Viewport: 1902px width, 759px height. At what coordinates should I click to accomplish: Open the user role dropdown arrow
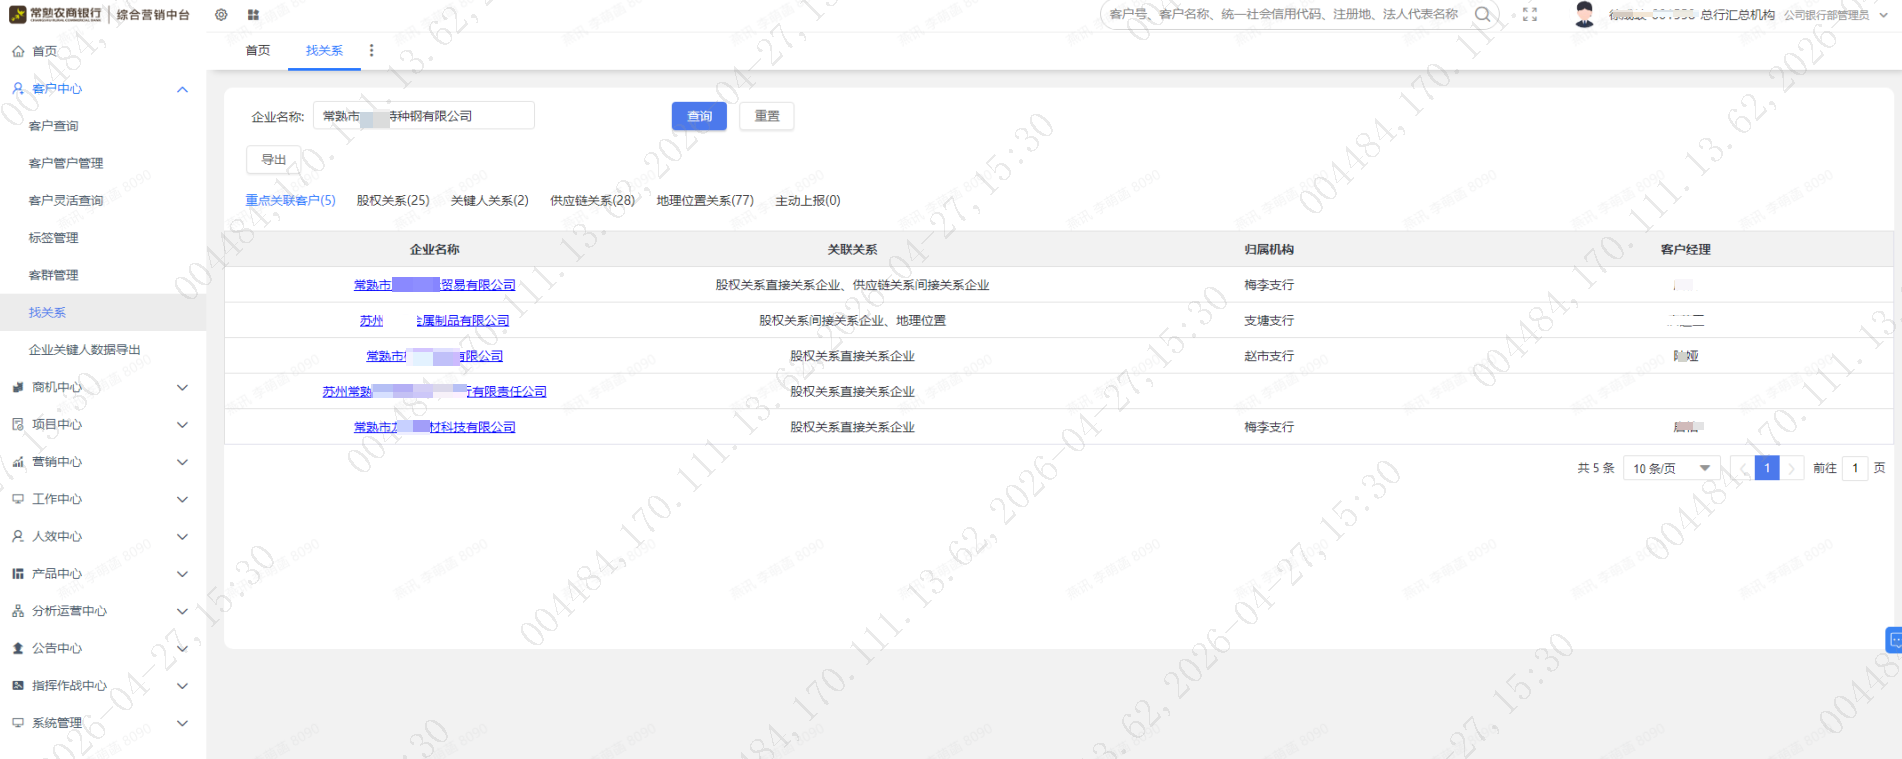click(x=1884, y=15)
